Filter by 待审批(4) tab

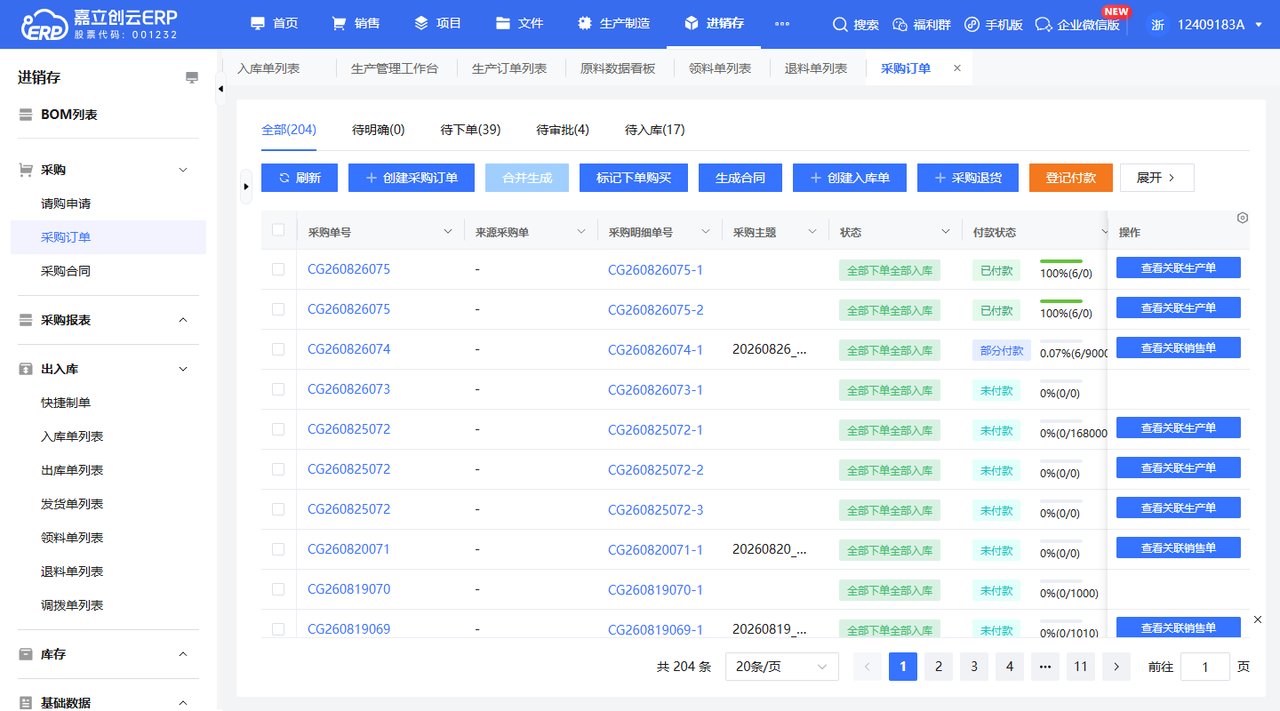[x=562, y=130]
